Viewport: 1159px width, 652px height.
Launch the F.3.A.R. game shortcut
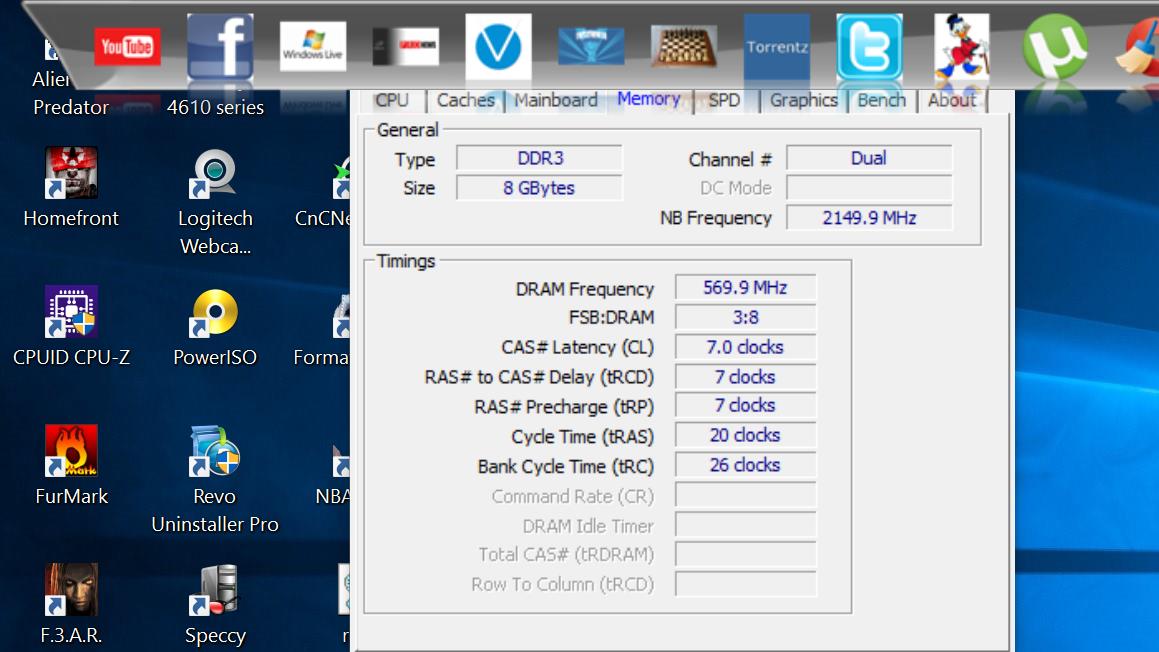pyautogui.click(x=71, y=604)
